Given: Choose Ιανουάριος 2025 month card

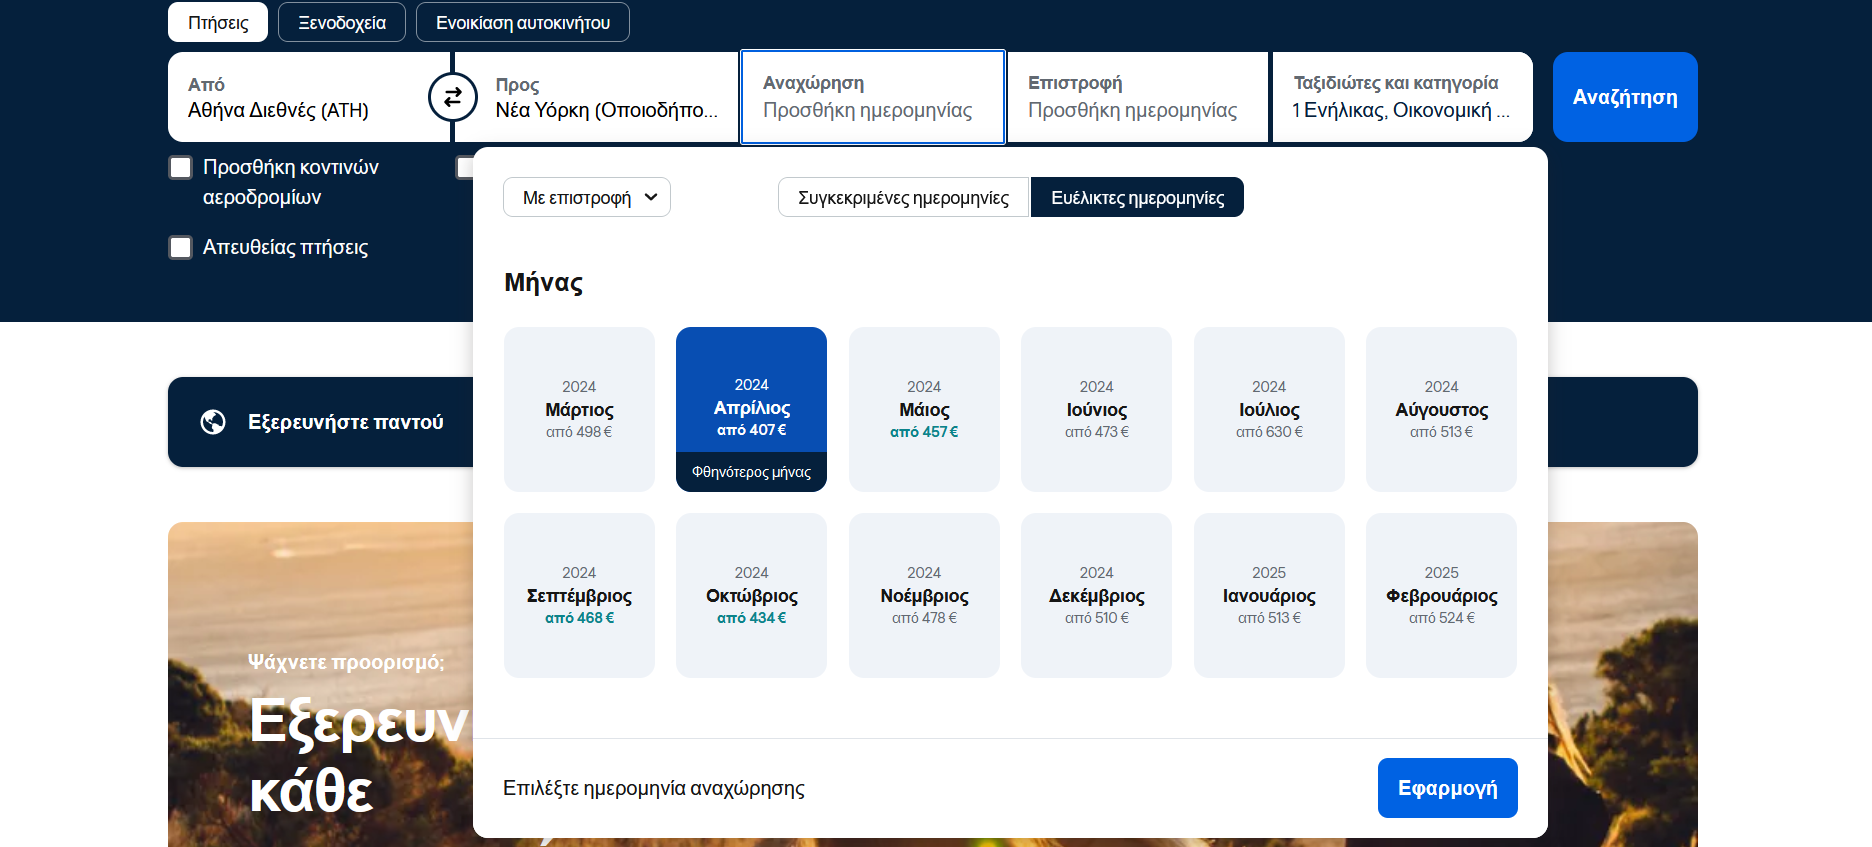Looking at the screenshot, I should tap(1269, 595).
